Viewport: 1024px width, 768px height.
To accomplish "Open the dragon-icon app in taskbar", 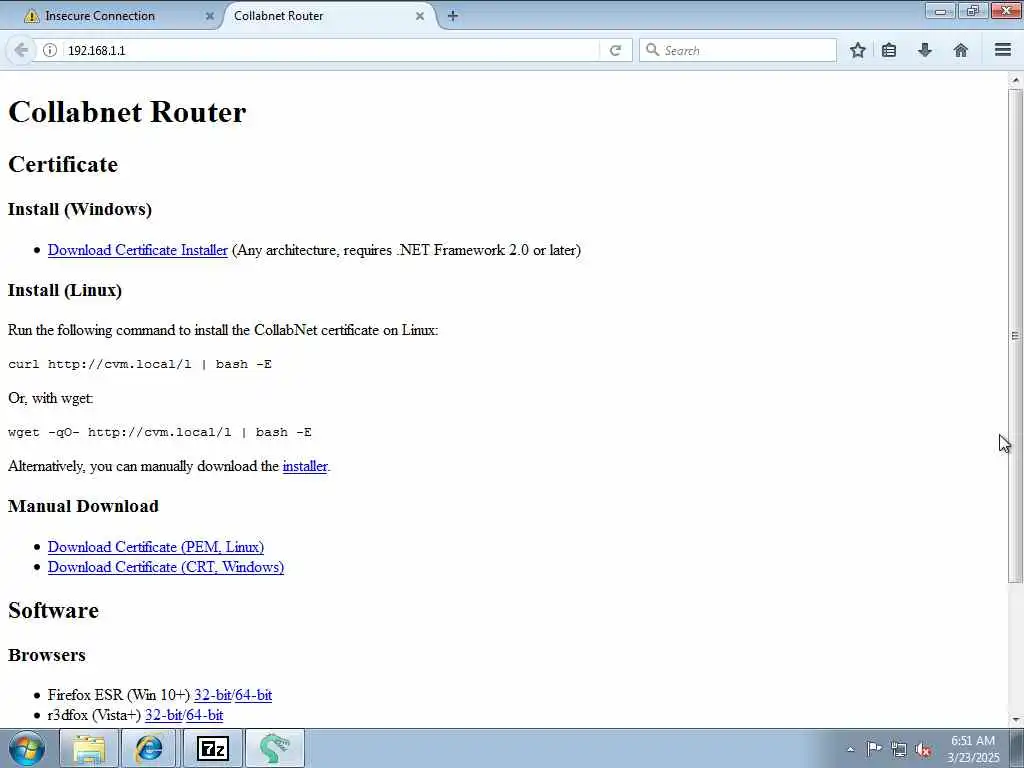I will [x=275, y=748].
